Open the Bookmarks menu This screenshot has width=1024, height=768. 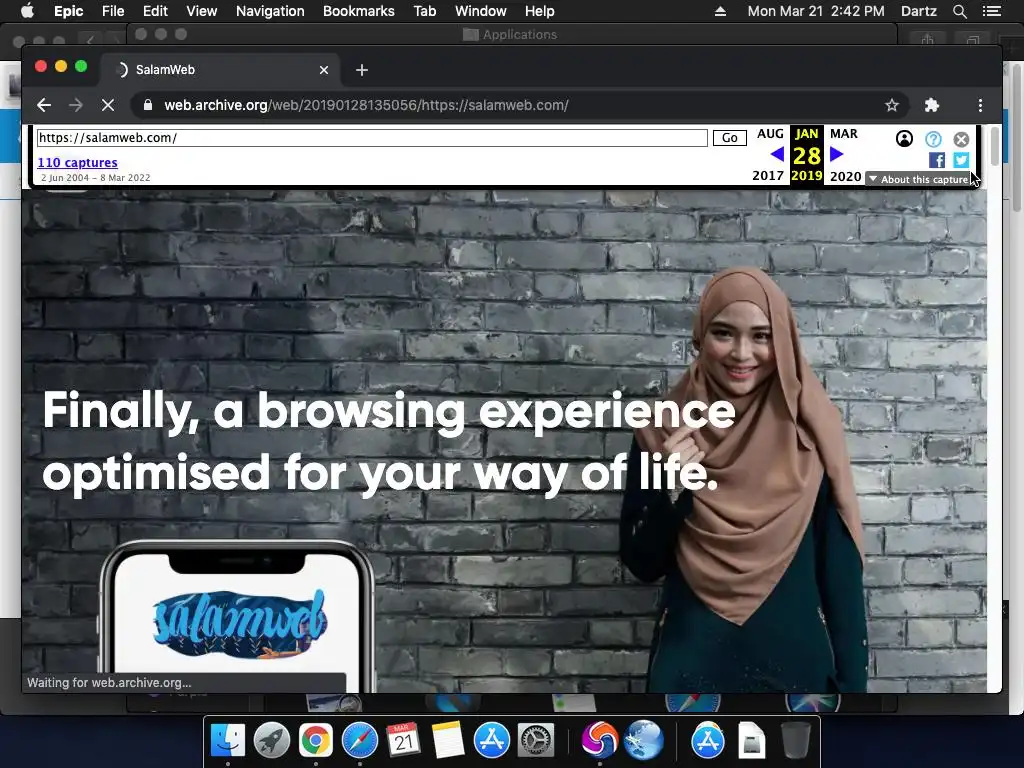359,11
